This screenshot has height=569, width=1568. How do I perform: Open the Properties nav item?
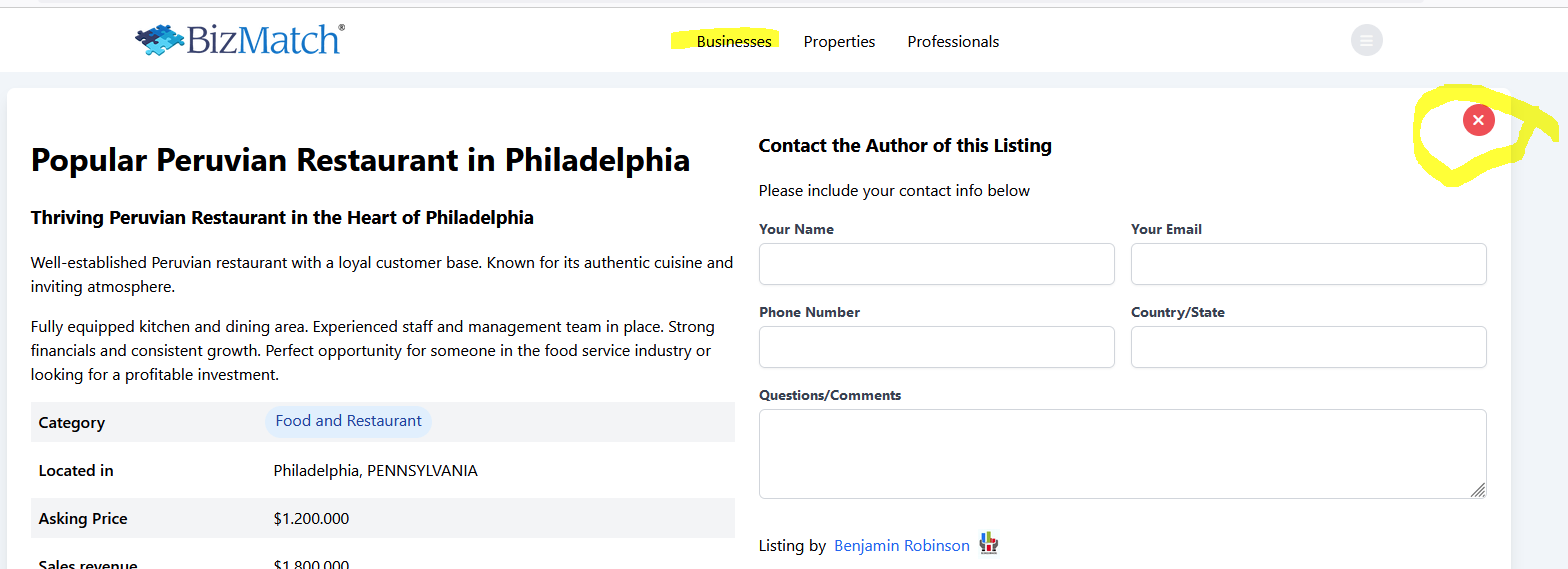839,41
